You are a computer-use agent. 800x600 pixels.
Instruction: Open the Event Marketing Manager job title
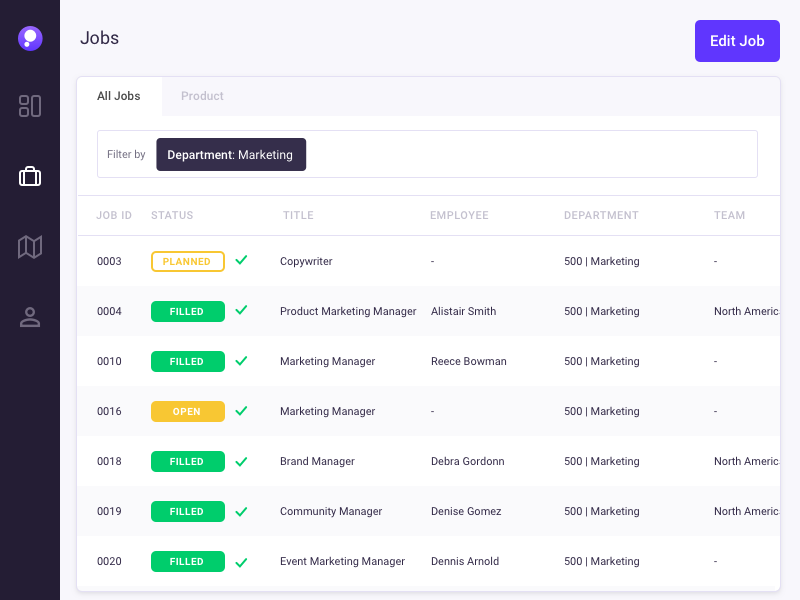click(x=342, y=561)
